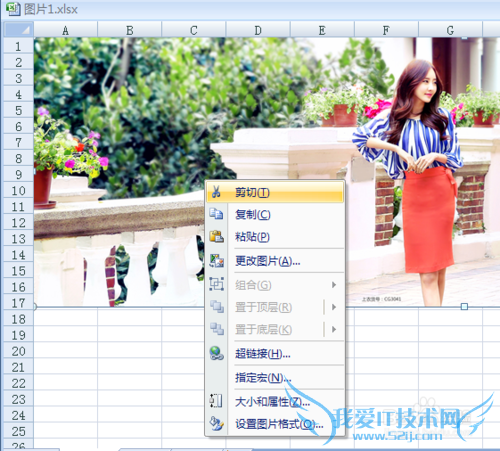Screen dimensions: 500x451
Task: Click the 置于底层(K) menu entry
Action: pyautogui.click(x=275, y=329)
